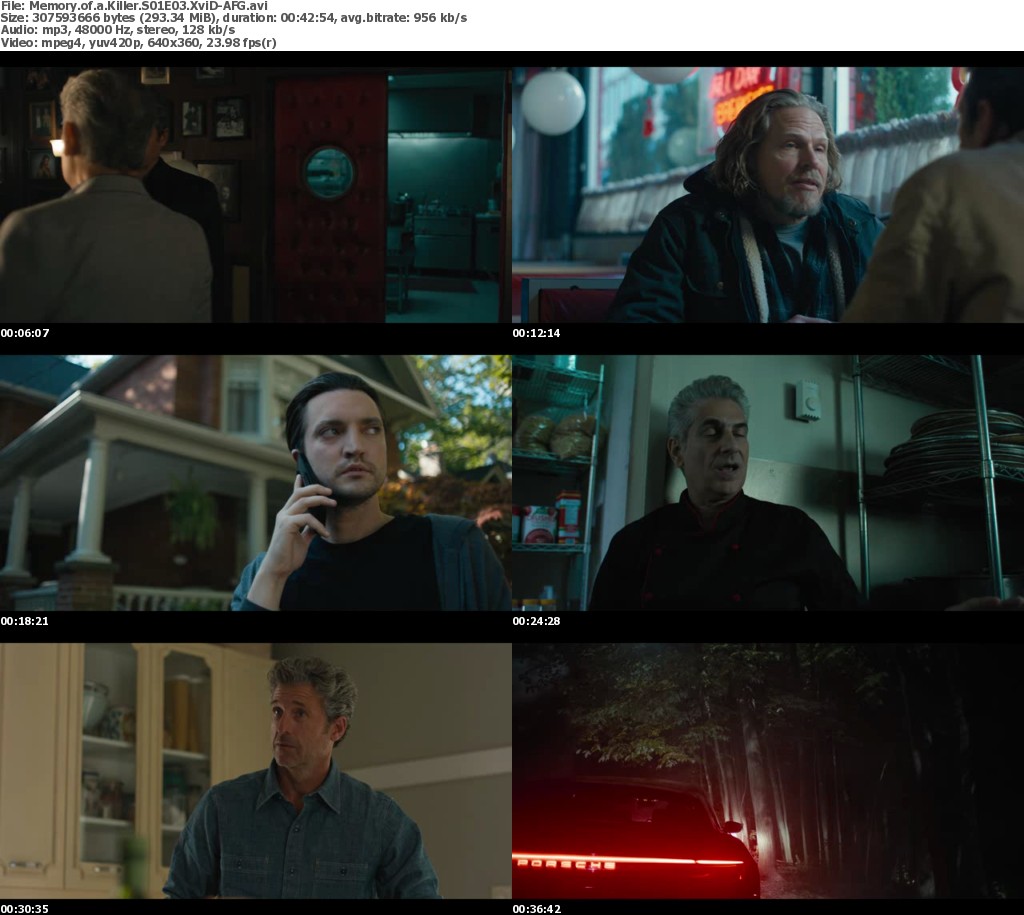Open the thumbnail of the man facing the red door
This screenshot has height=915, width=1024.
[255, 195]
